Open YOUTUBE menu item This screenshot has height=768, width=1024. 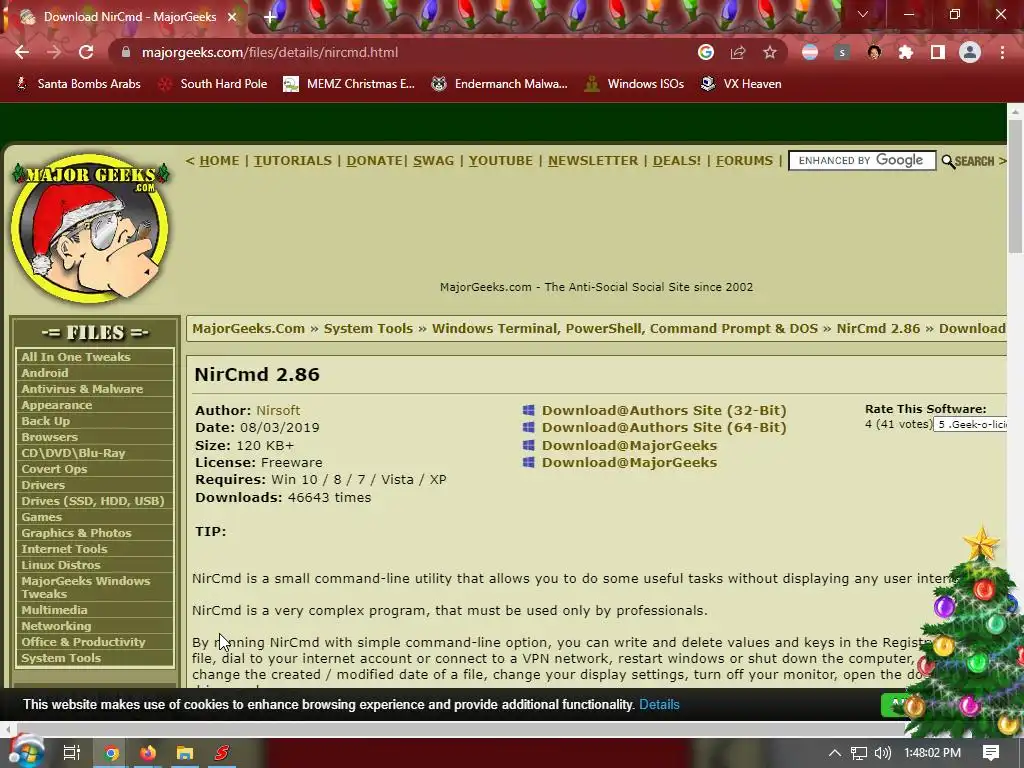[x=501, y=161]
